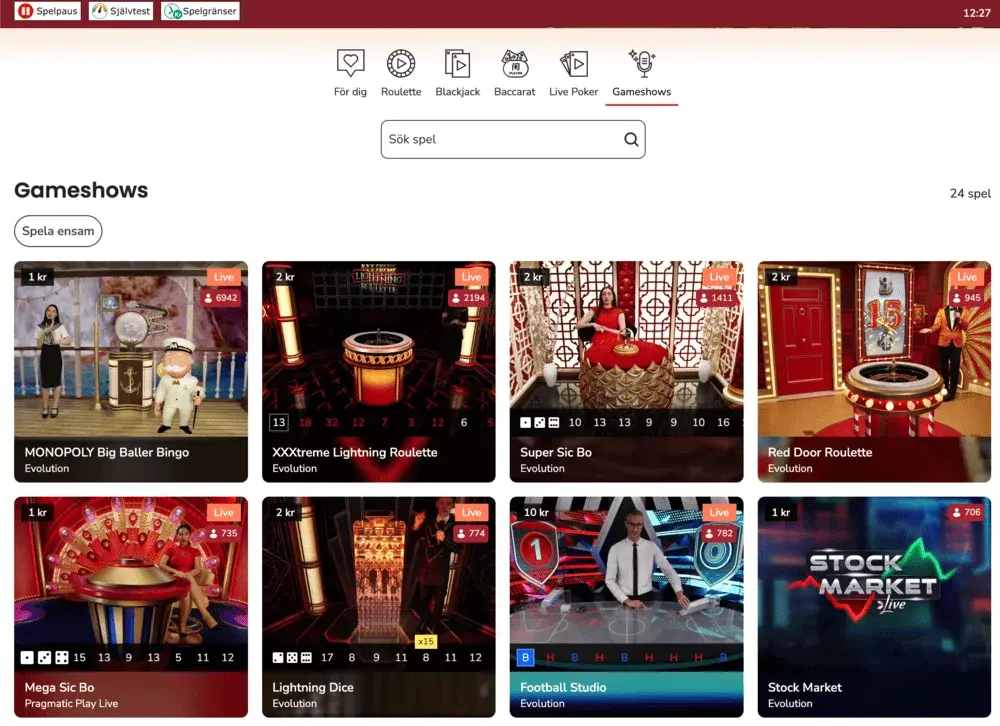
Task: Switch to the Live Poker tab label
Action: 573,92
